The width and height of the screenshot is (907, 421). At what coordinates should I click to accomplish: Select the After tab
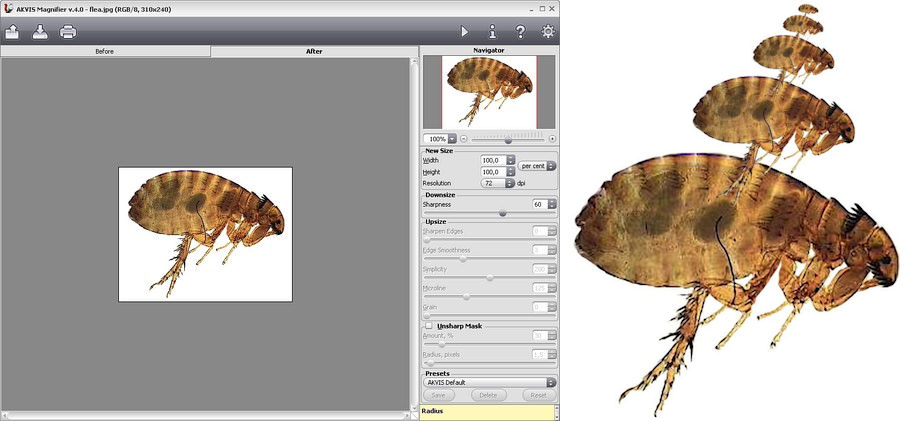click(x=313, y=50)
